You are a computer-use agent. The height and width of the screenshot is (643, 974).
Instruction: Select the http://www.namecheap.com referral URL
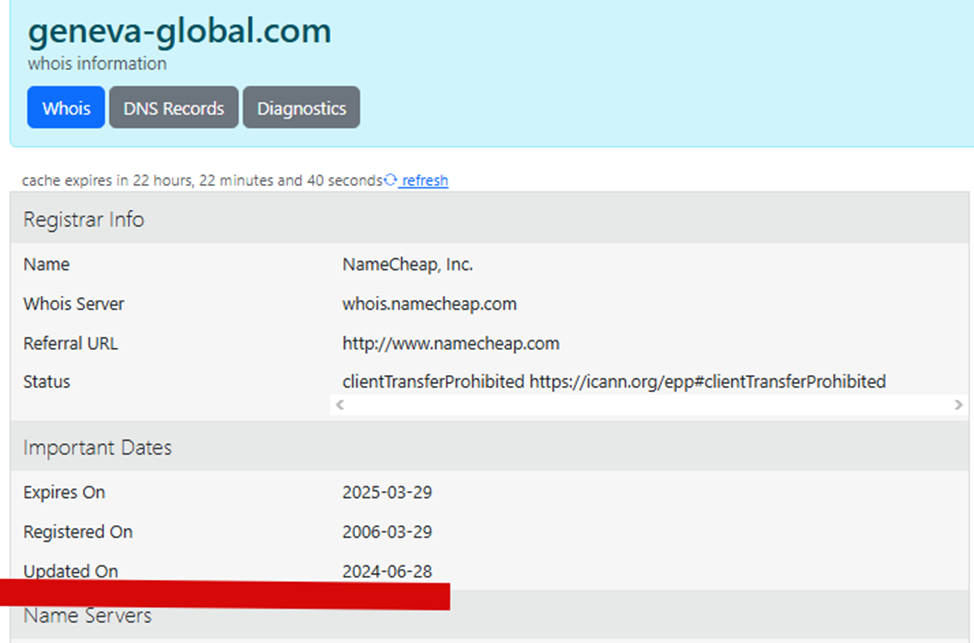coord(451,344)
